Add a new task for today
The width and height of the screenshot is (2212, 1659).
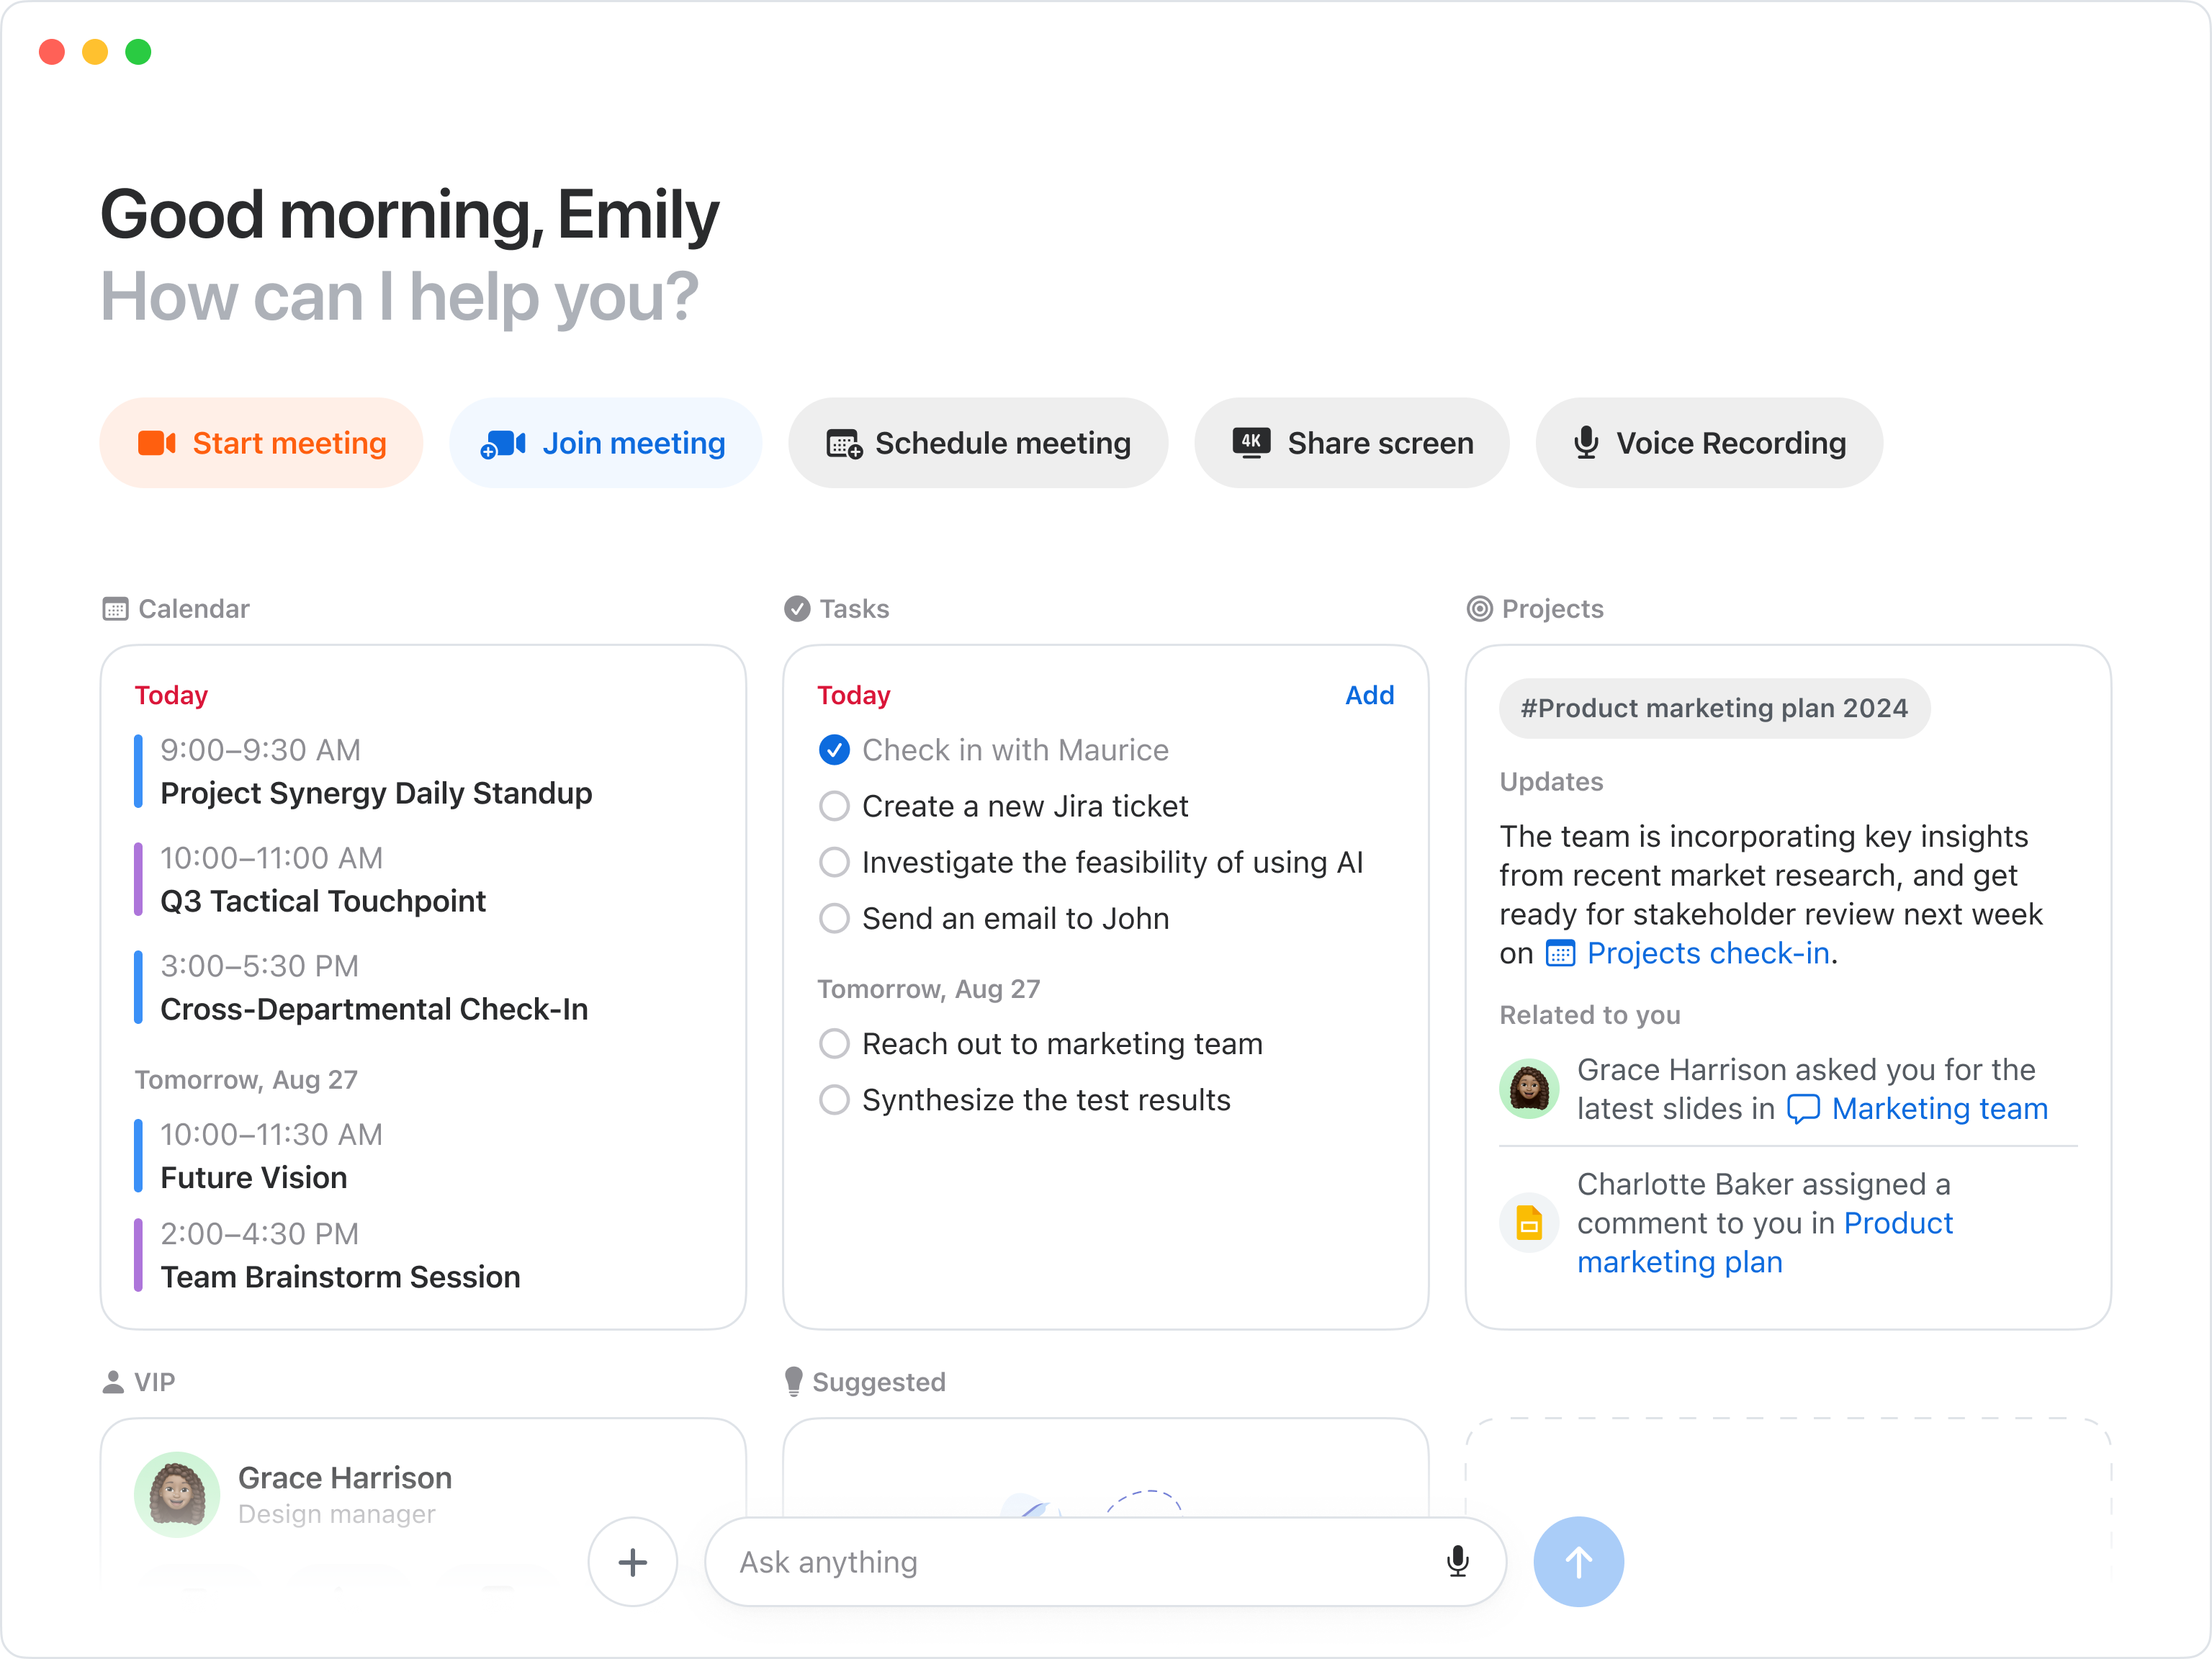[1369, 694]
